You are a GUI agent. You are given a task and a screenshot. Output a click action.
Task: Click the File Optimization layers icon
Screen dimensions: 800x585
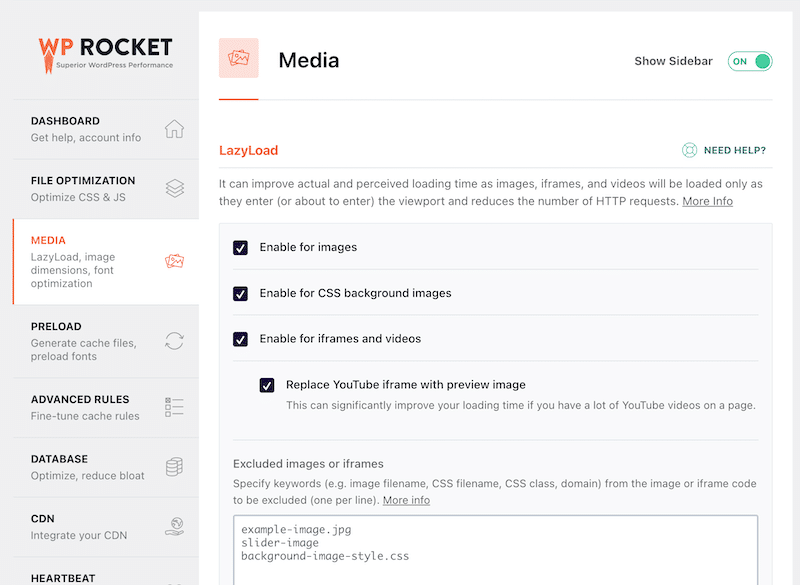tap(174, 189)
